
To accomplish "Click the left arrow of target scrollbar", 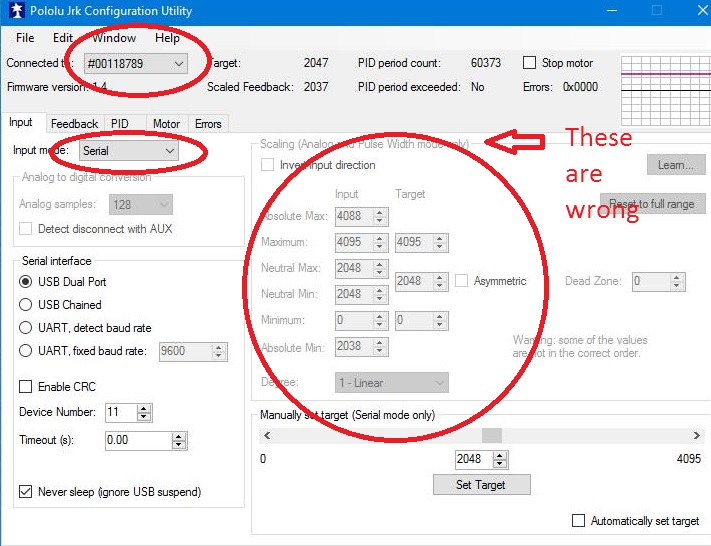I will point(267,436).
